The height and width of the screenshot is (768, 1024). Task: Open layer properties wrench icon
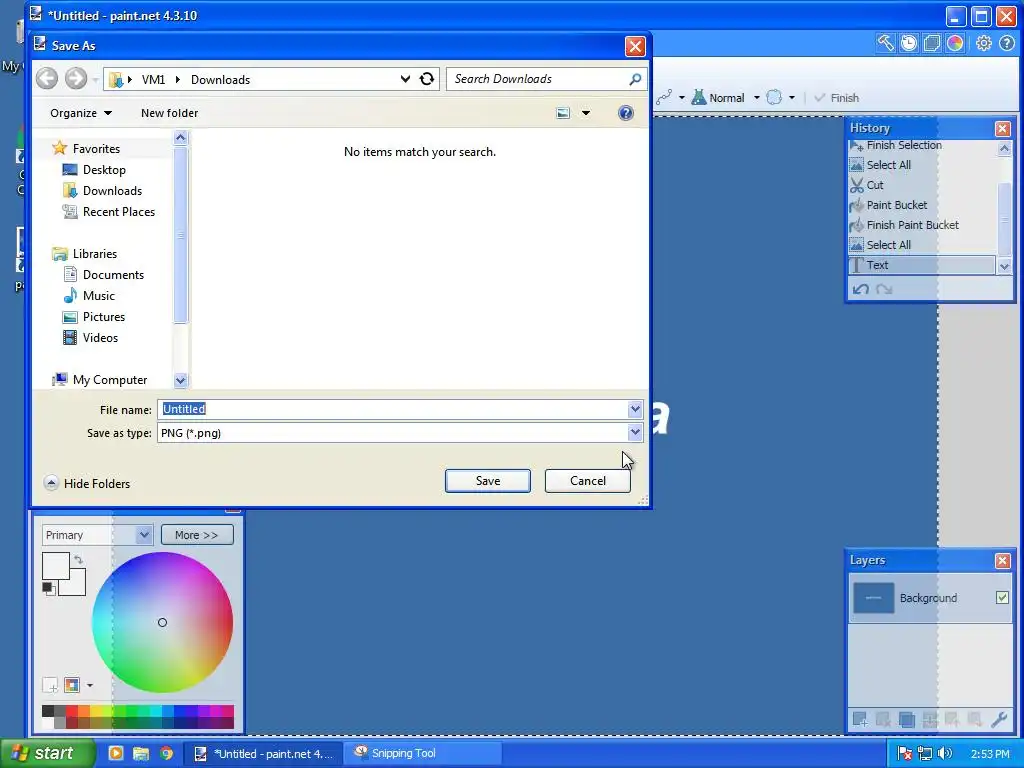click(x=999, y=720)
